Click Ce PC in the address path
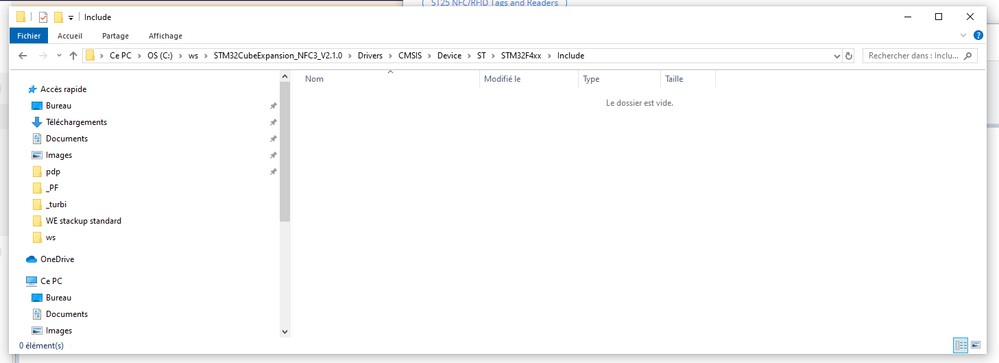 tap(120, 55)
